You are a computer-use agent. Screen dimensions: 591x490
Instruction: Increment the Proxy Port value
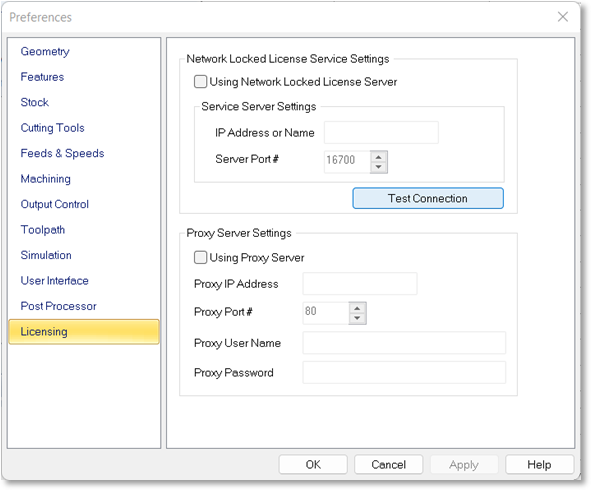[357, 308]
